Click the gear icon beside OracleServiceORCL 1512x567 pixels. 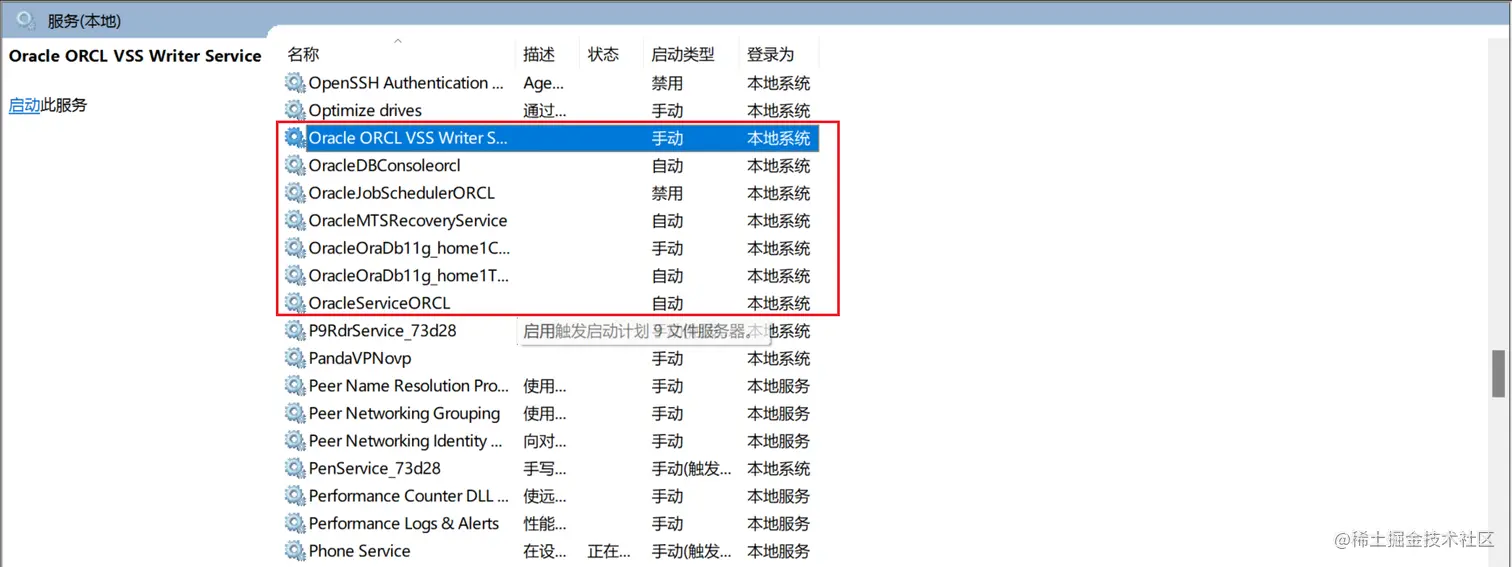coord(295,303)
